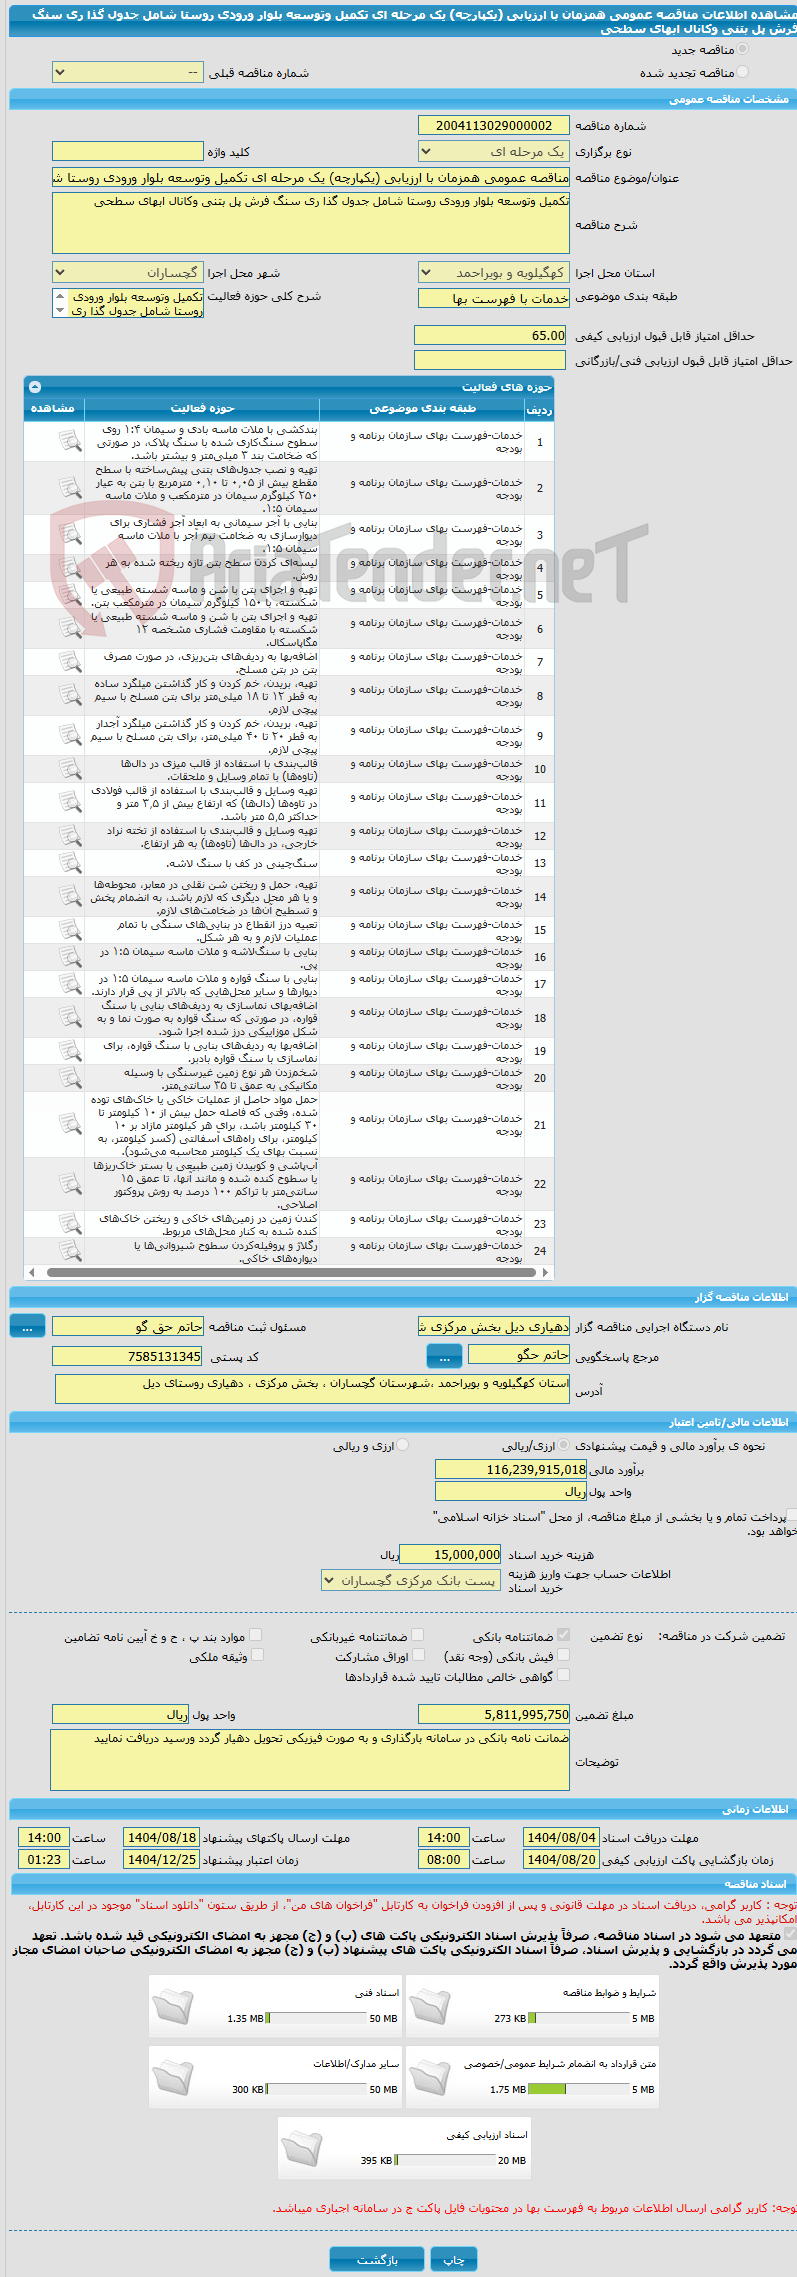This screenshot has height=2277, width=797.
Task: Click the مبلغ تضمین amount field
Action: (494, 1714)
